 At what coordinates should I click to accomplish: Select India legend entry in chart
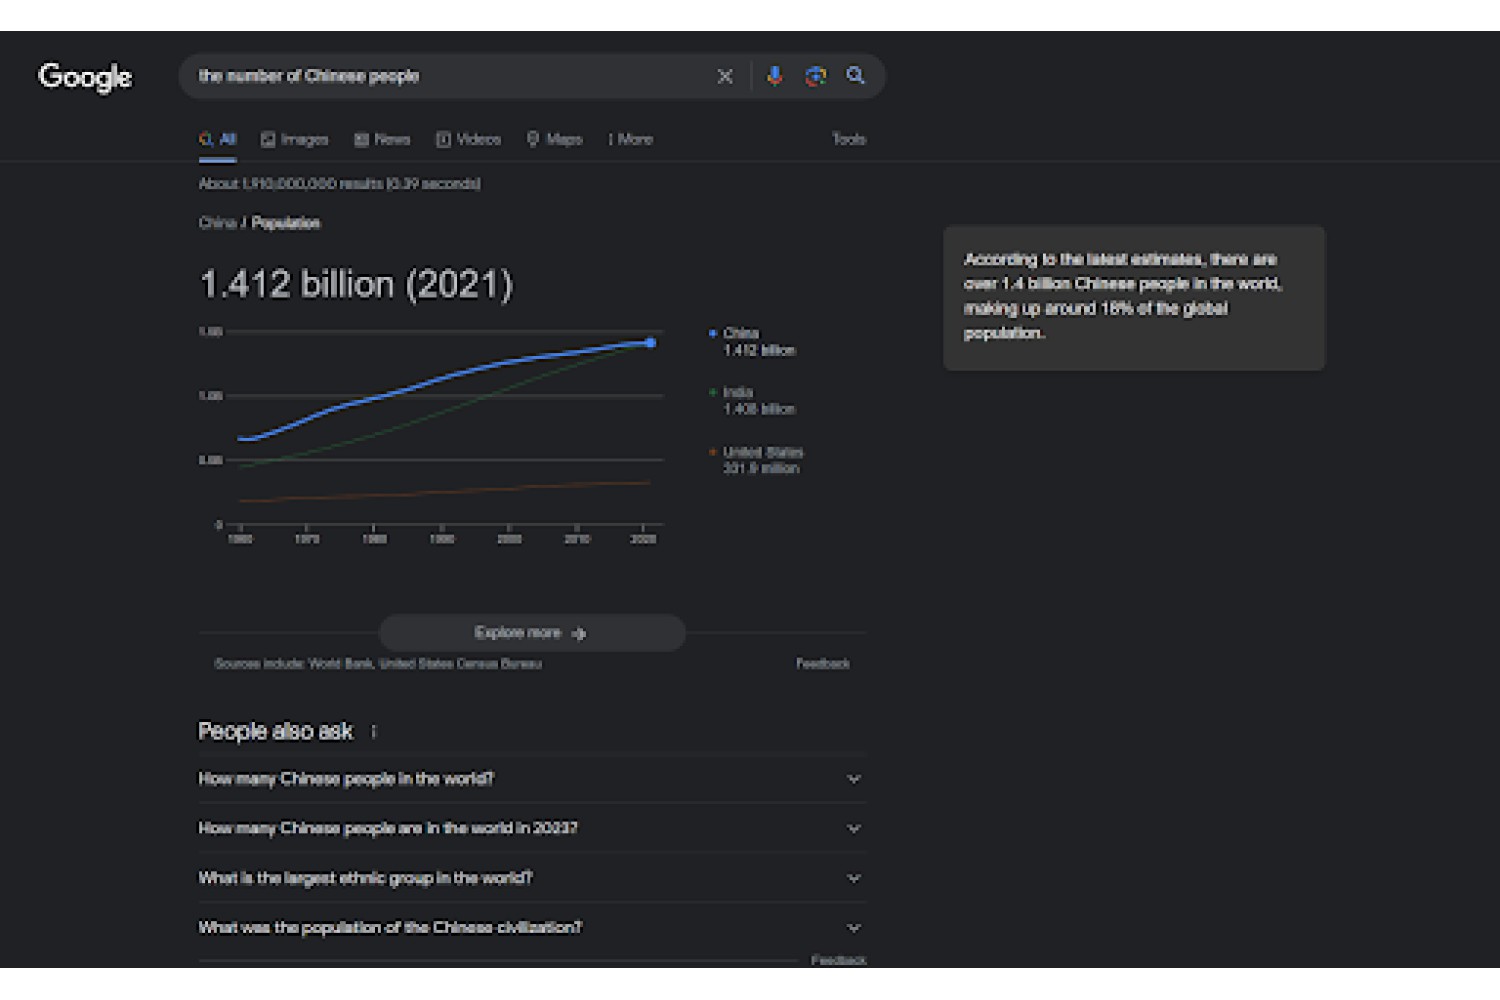point(752,401)
